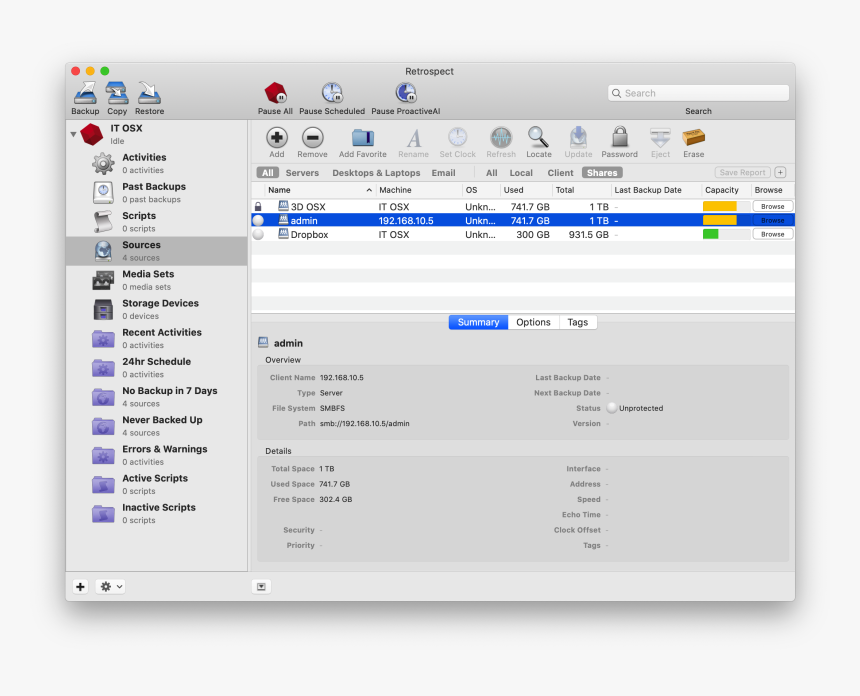Click the lock icon on 3D OSX

[x=258, y=207]
